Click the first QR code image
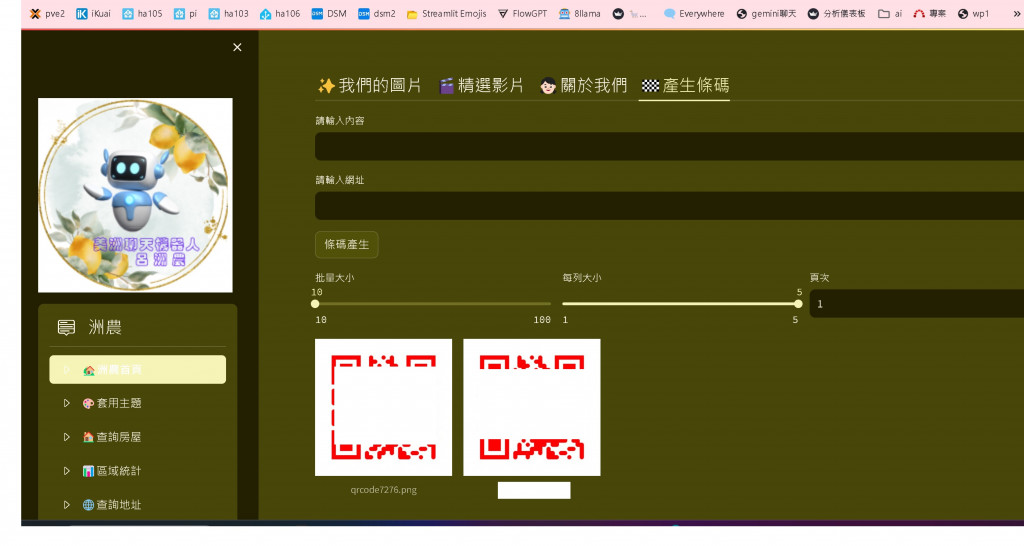This screenshot has width=1024, height=546. (383, 407)
